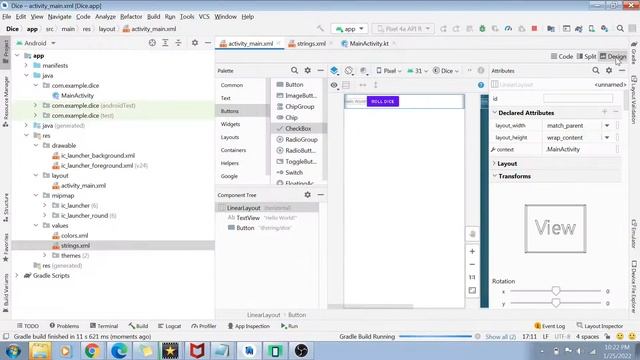640x360 pixels.
Task: Open Pixel device preview dropdown
Action: [x=389, y=71]
